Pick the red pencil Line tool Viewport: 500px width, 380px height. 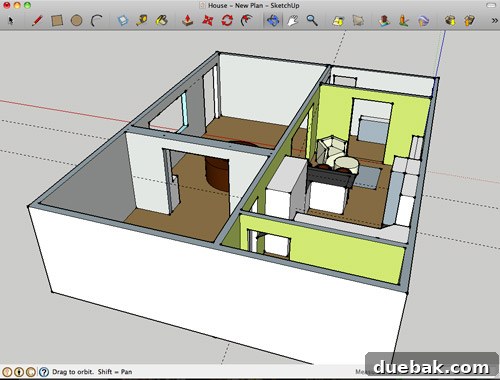pos(37,21)
